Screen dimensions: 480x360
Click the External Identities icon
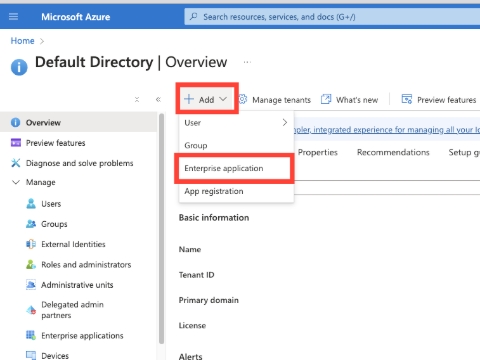(x=31, y=244)
